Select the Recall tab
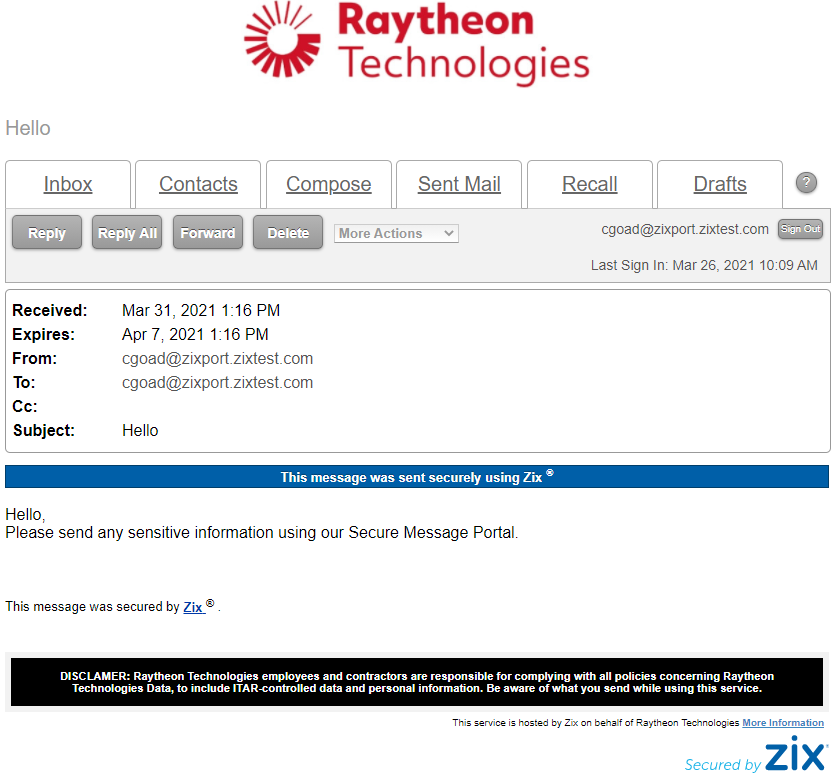Viewport: 834px width, 779px height. [x=589, y=184]
